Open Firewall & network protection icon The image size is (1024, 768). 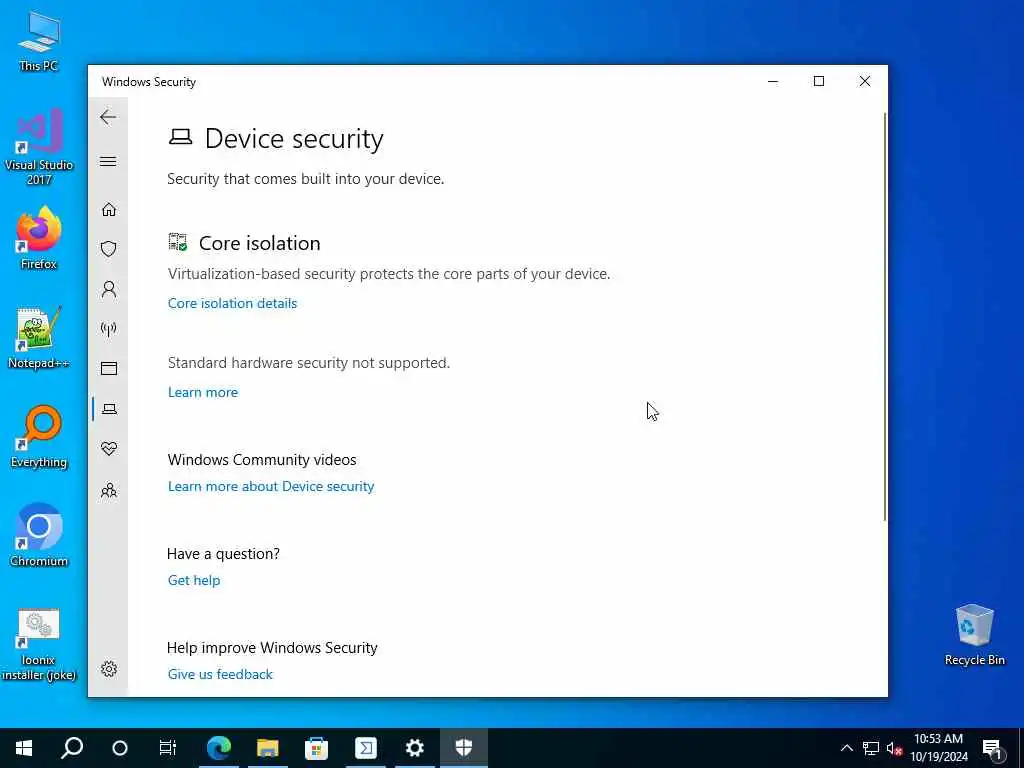pos(109,328)
